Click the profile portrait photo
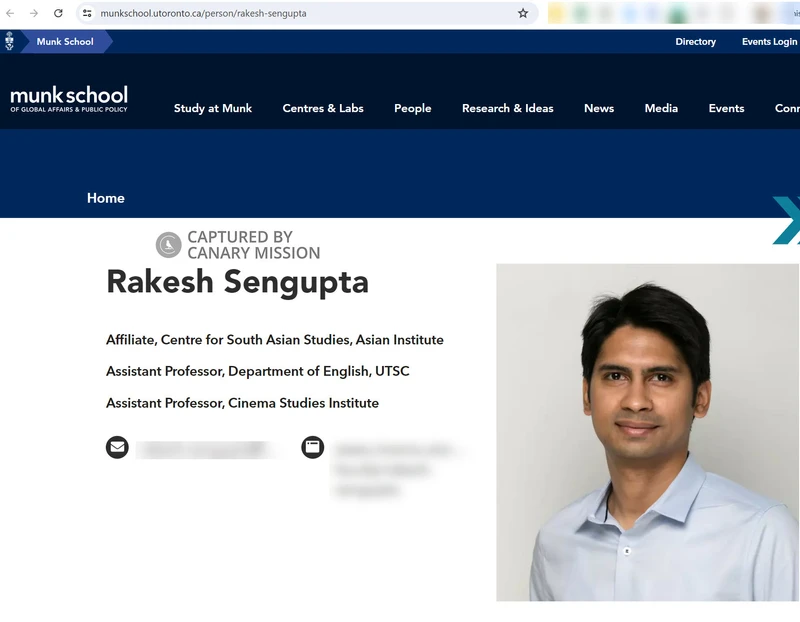Screen dimensions: 800x622 click(x=647, y=432)
